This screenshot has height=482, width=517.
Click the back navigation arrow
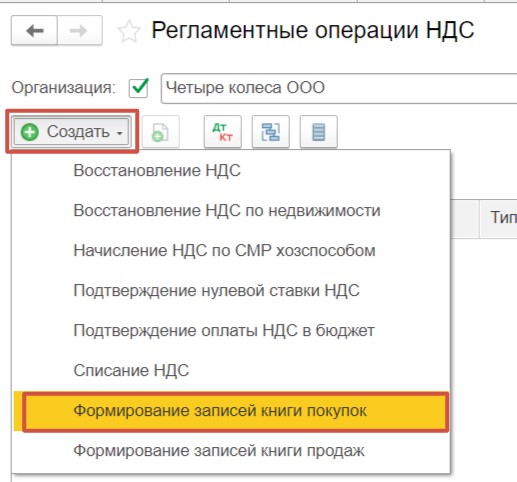pyautogui.click(x=34, y=31)
